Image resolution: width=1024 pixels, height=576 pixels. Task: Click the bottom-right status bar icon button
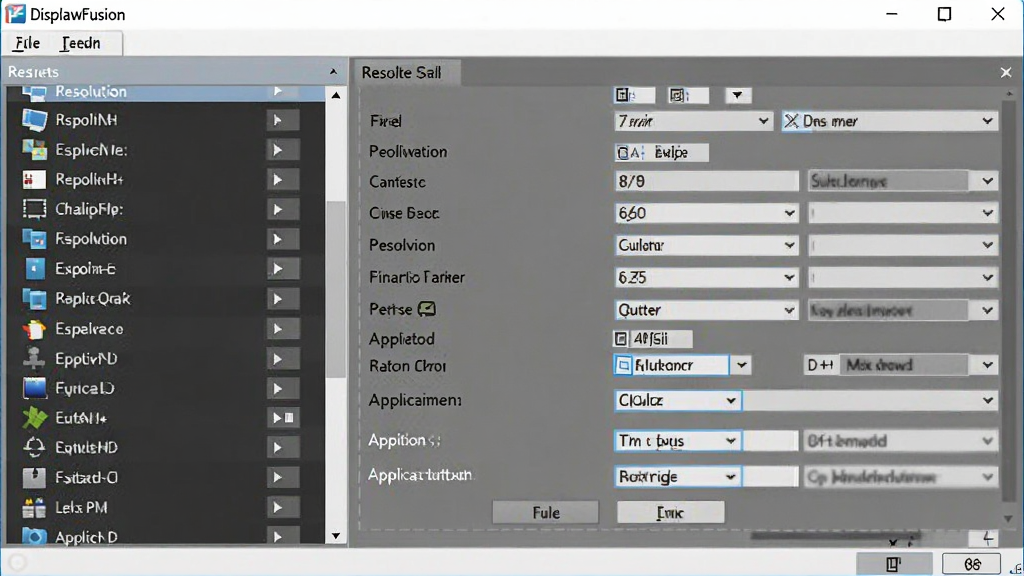tap(1016, 568)
